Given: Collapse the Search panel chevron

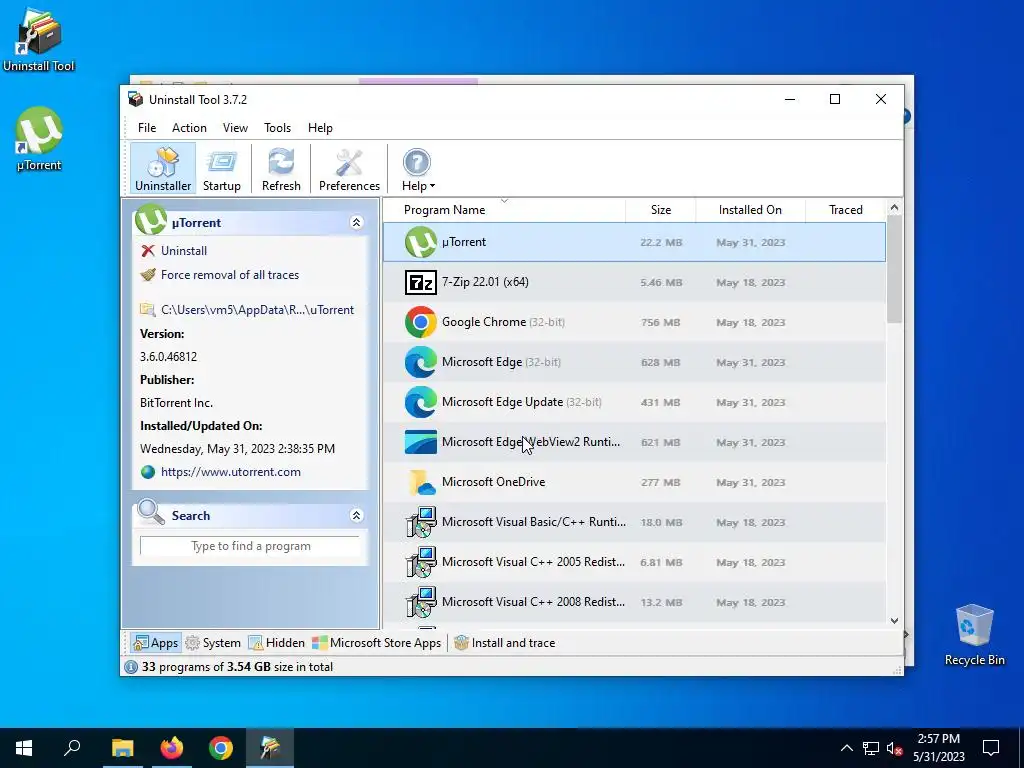Looking at the screenshot, I should click(357, 515).
